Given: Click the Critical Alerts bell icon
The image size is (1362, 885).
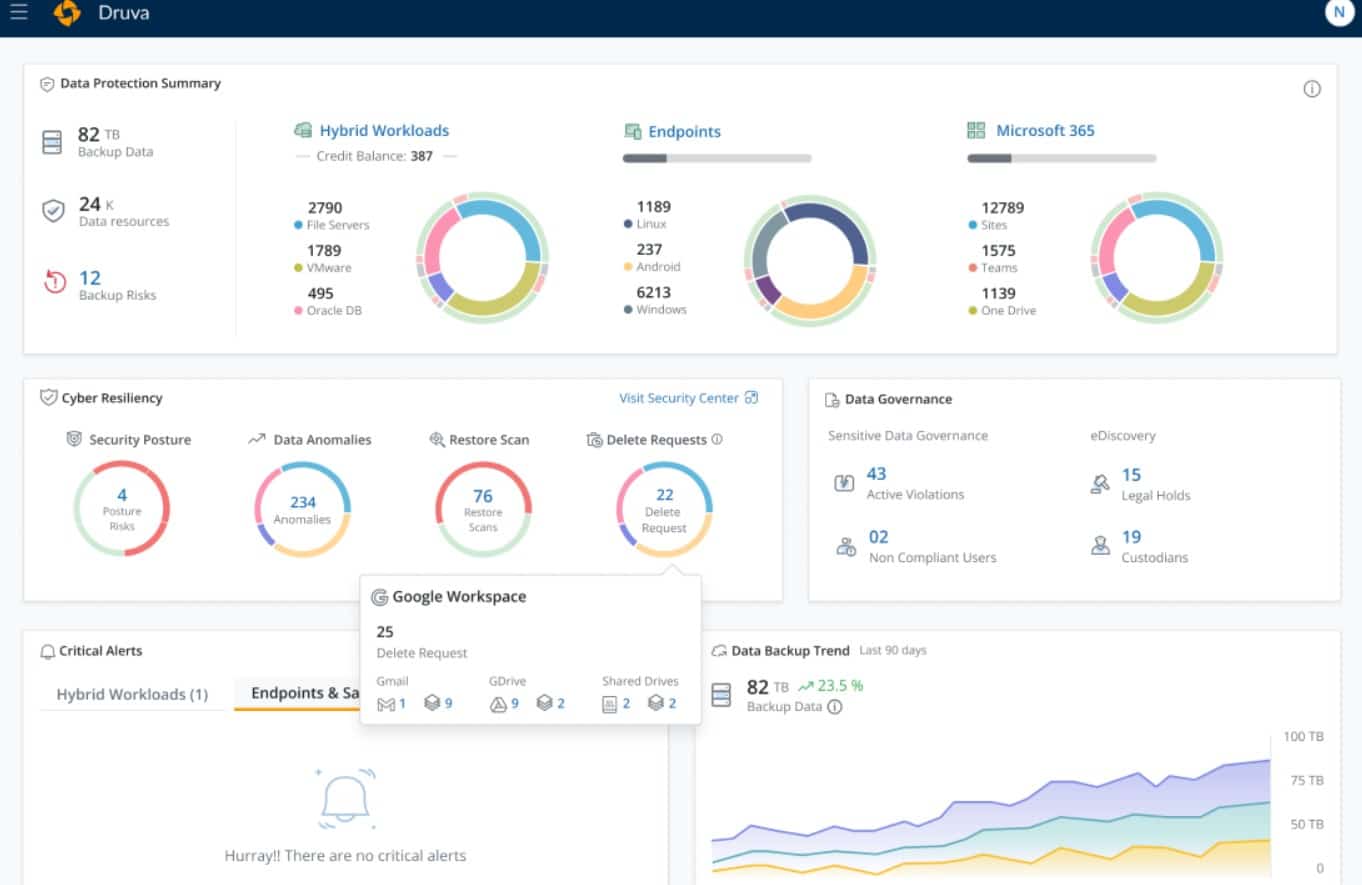Looking at the screenshot, I should click(47, 650).
